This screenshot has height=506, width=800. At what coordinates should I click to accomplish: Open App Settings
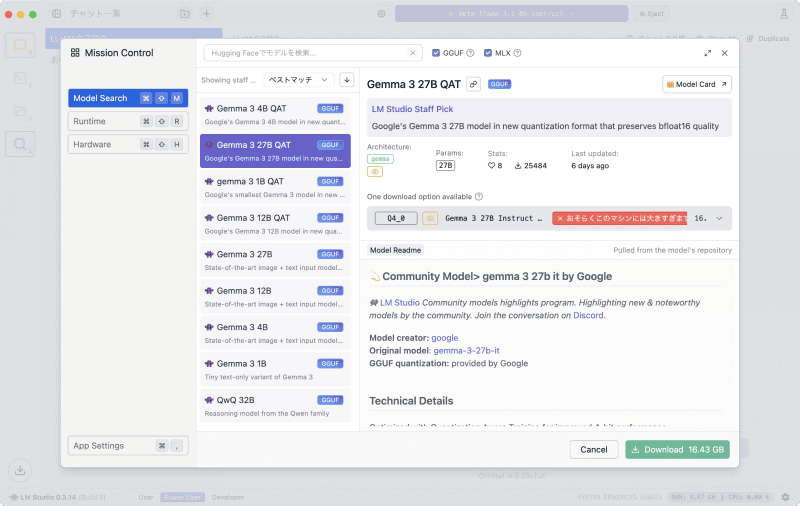(x=128, y=446)
